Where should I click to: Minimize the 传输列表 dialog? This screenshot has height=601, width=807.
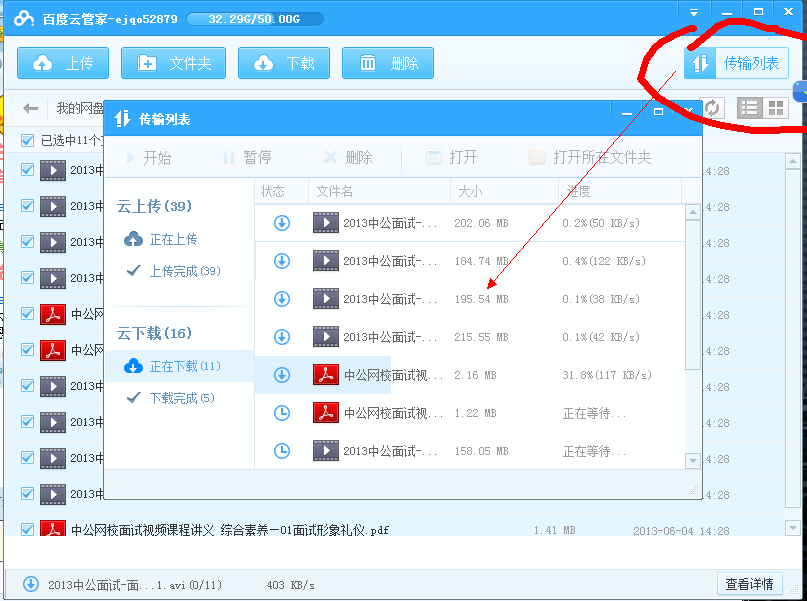pyautogui.click(x=626, y=113)
